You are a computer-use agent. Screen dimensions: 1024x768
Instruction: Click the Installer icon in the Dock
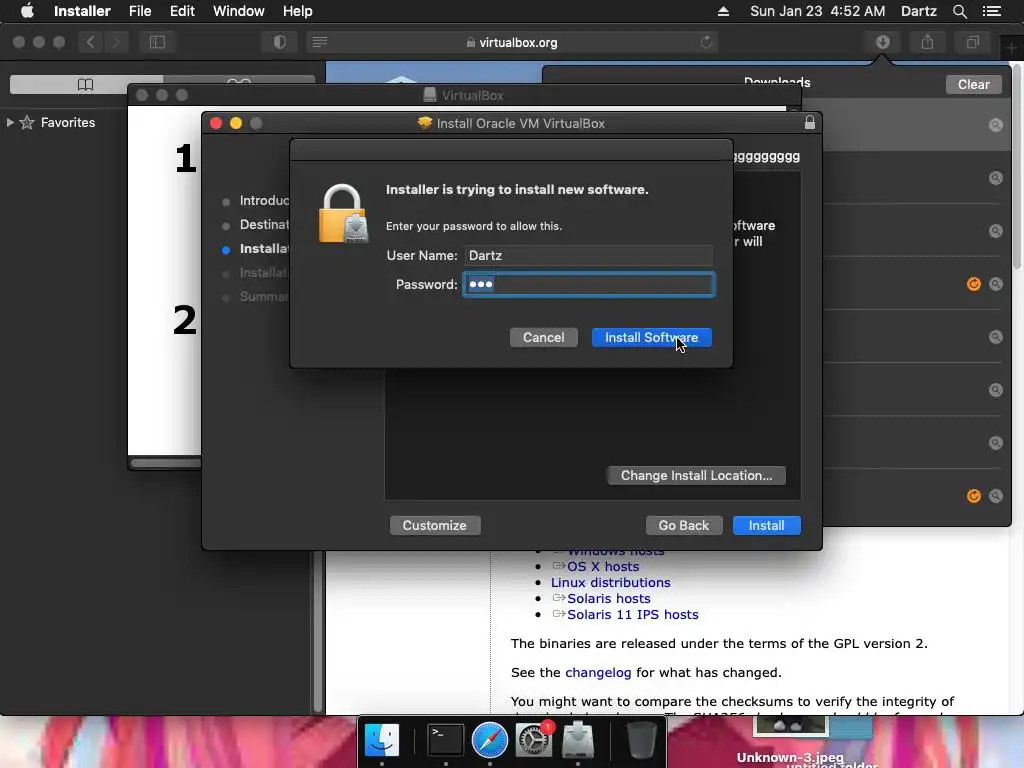(x=578, y=741)
